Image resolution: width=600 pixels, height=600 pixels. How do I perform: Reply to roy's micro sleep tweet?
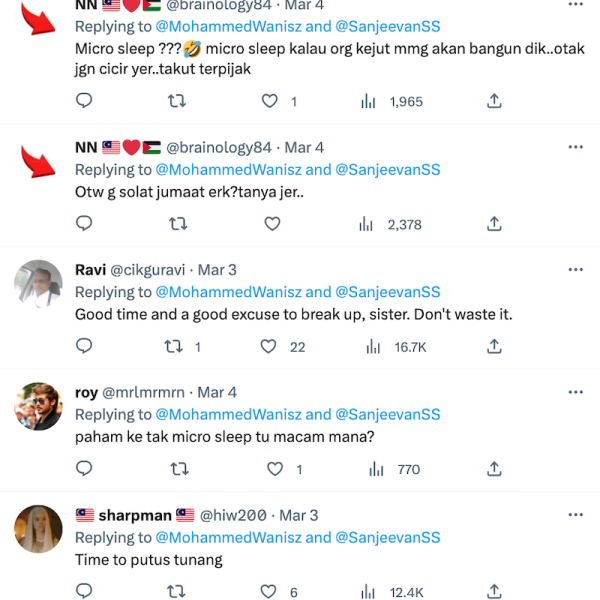(84, 469)
